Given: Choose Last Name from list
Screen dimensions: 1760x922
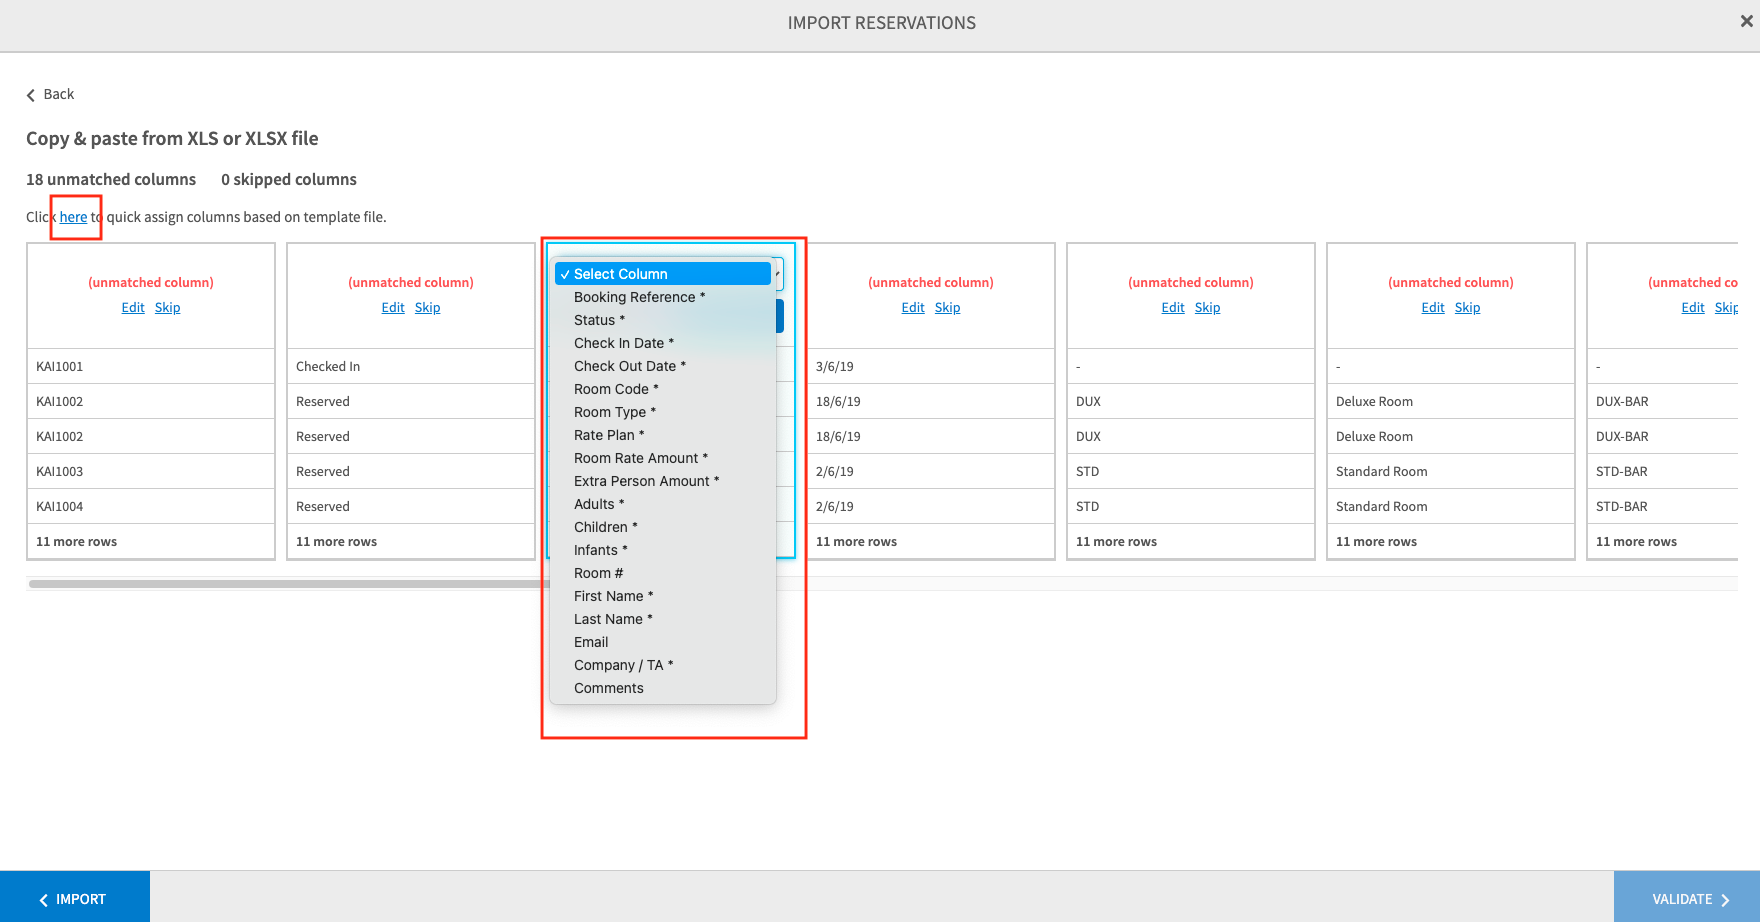Looking at the screenshot, I should (612, 619).
